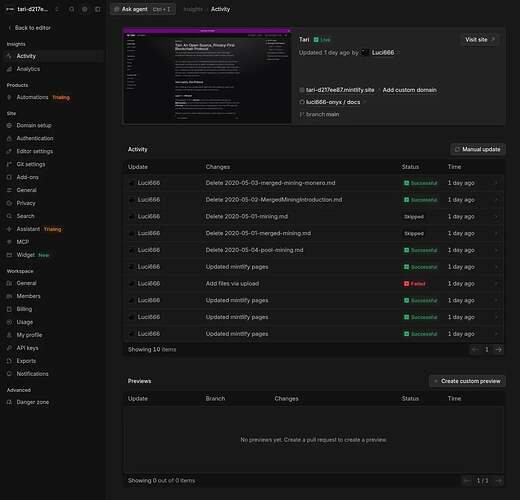Expand row Delete 2020-05-02-MergedMiningIntroduction.md chevron

(x=496, y=200)
